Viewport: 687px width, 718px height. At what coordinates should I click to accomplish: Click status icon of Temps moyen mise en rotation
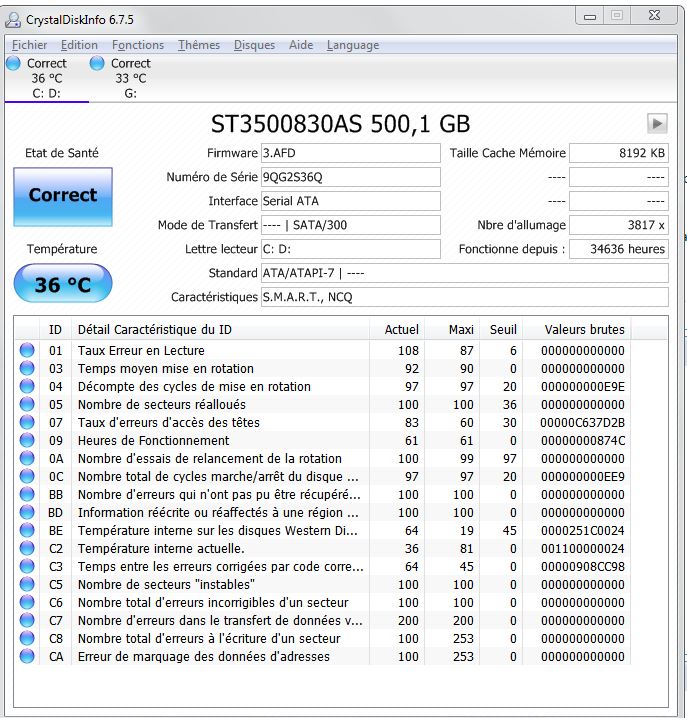(x=27, y=368)
